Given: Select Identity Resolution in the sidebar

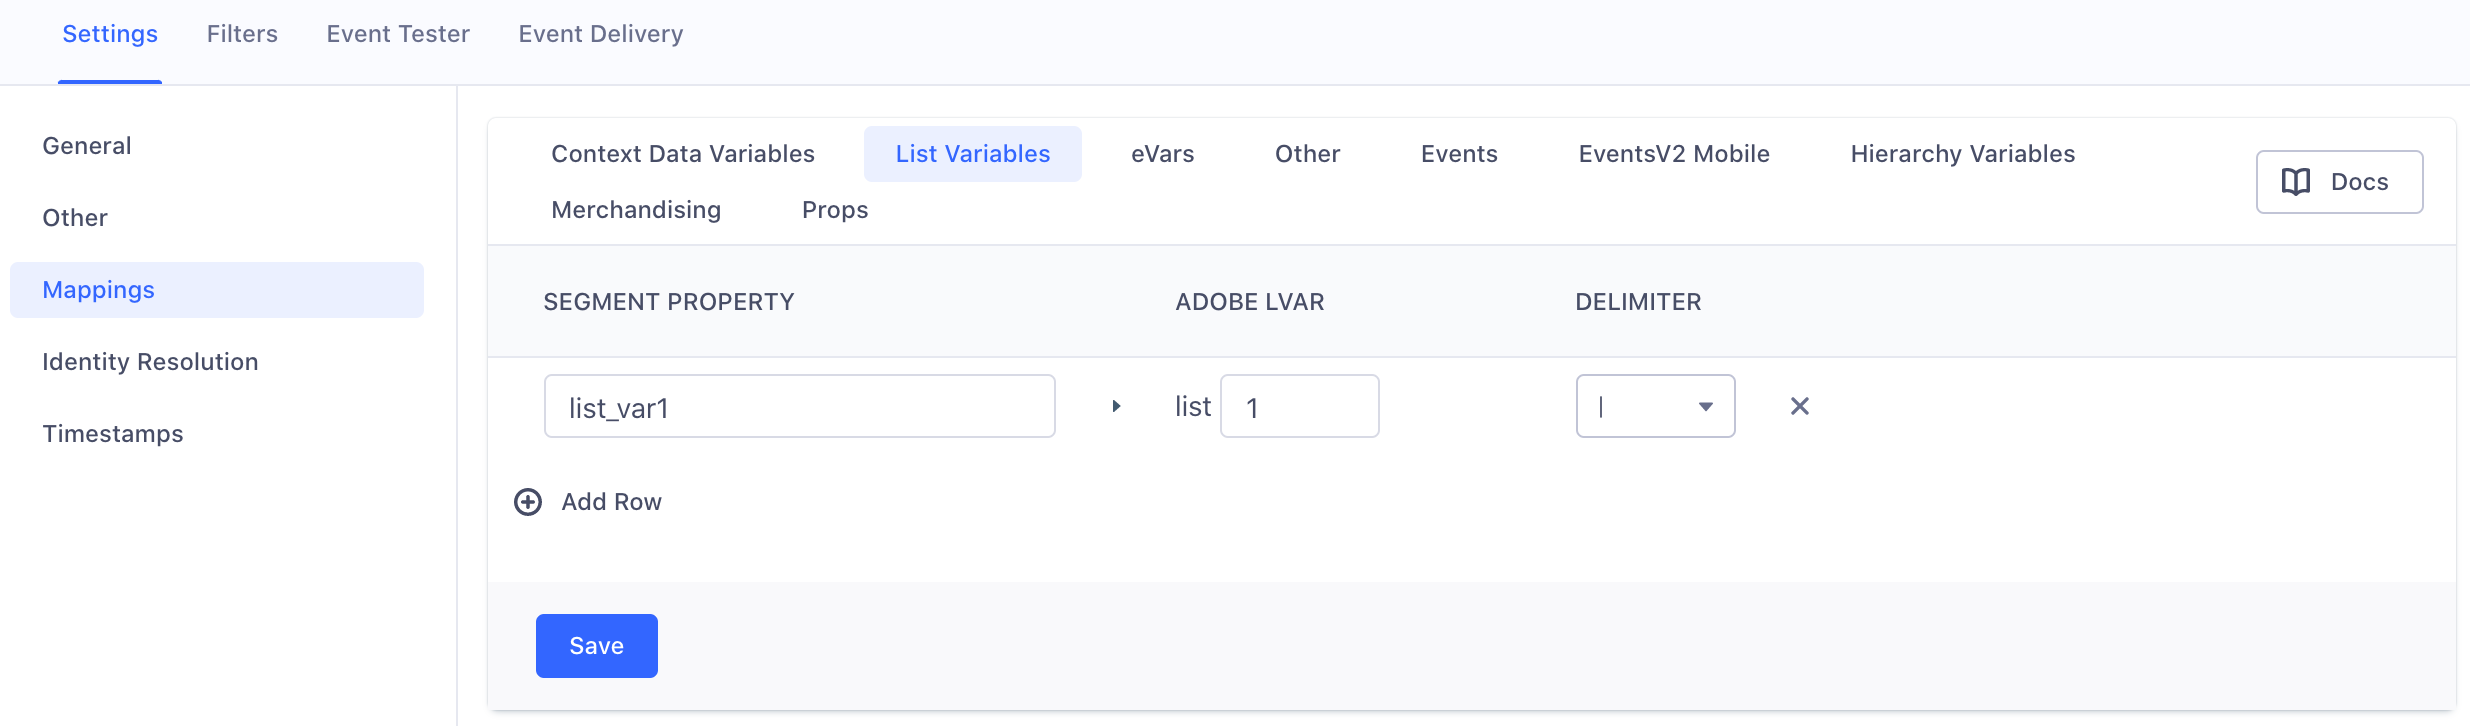Looking at the screenshot, I should click(x=150, y=362).
